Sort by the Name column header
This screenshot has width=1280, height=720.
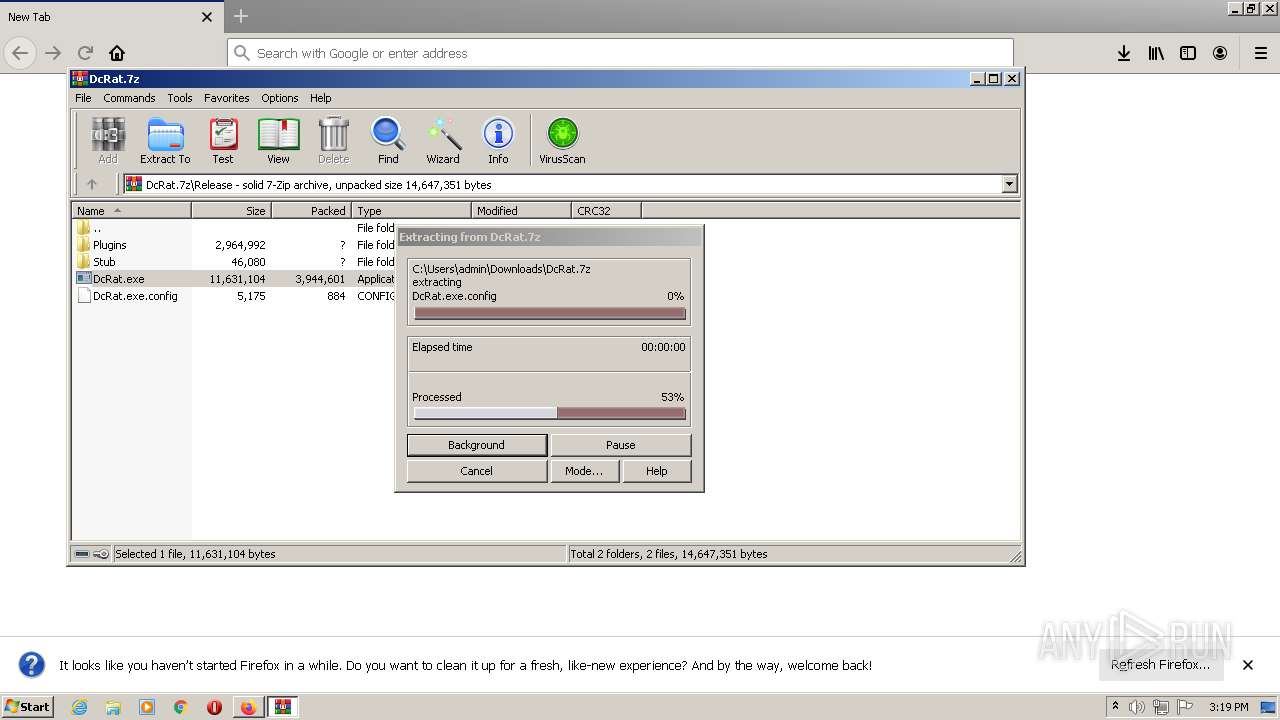click(131, 210)
